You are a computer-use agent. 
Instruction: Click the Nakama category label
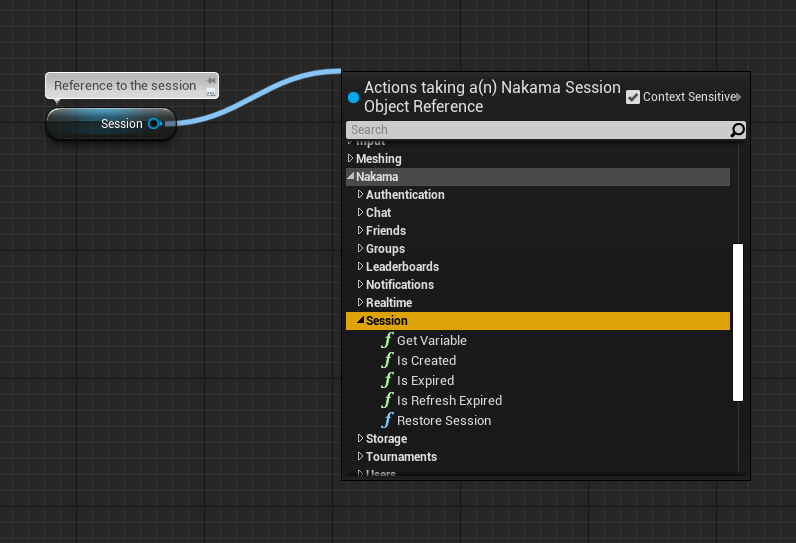click(377, 177)
